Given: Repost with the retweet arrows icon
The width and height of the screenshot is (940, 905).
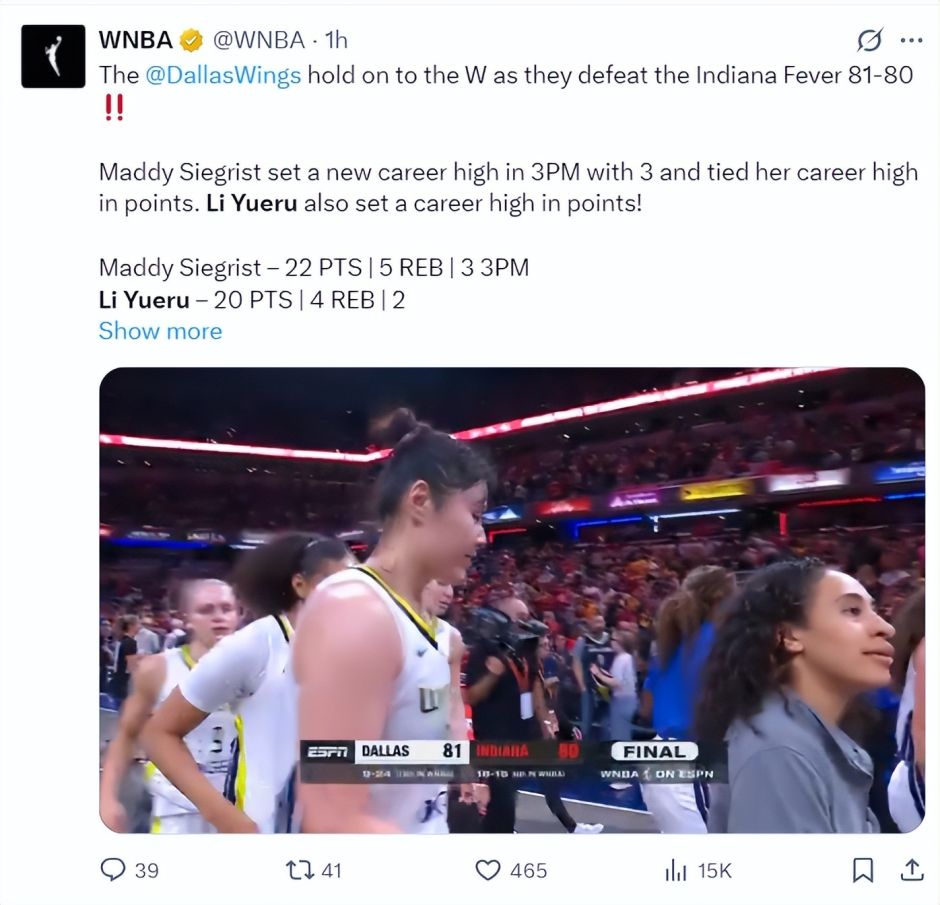Looking at the screenshot, I should pos(300,870).
